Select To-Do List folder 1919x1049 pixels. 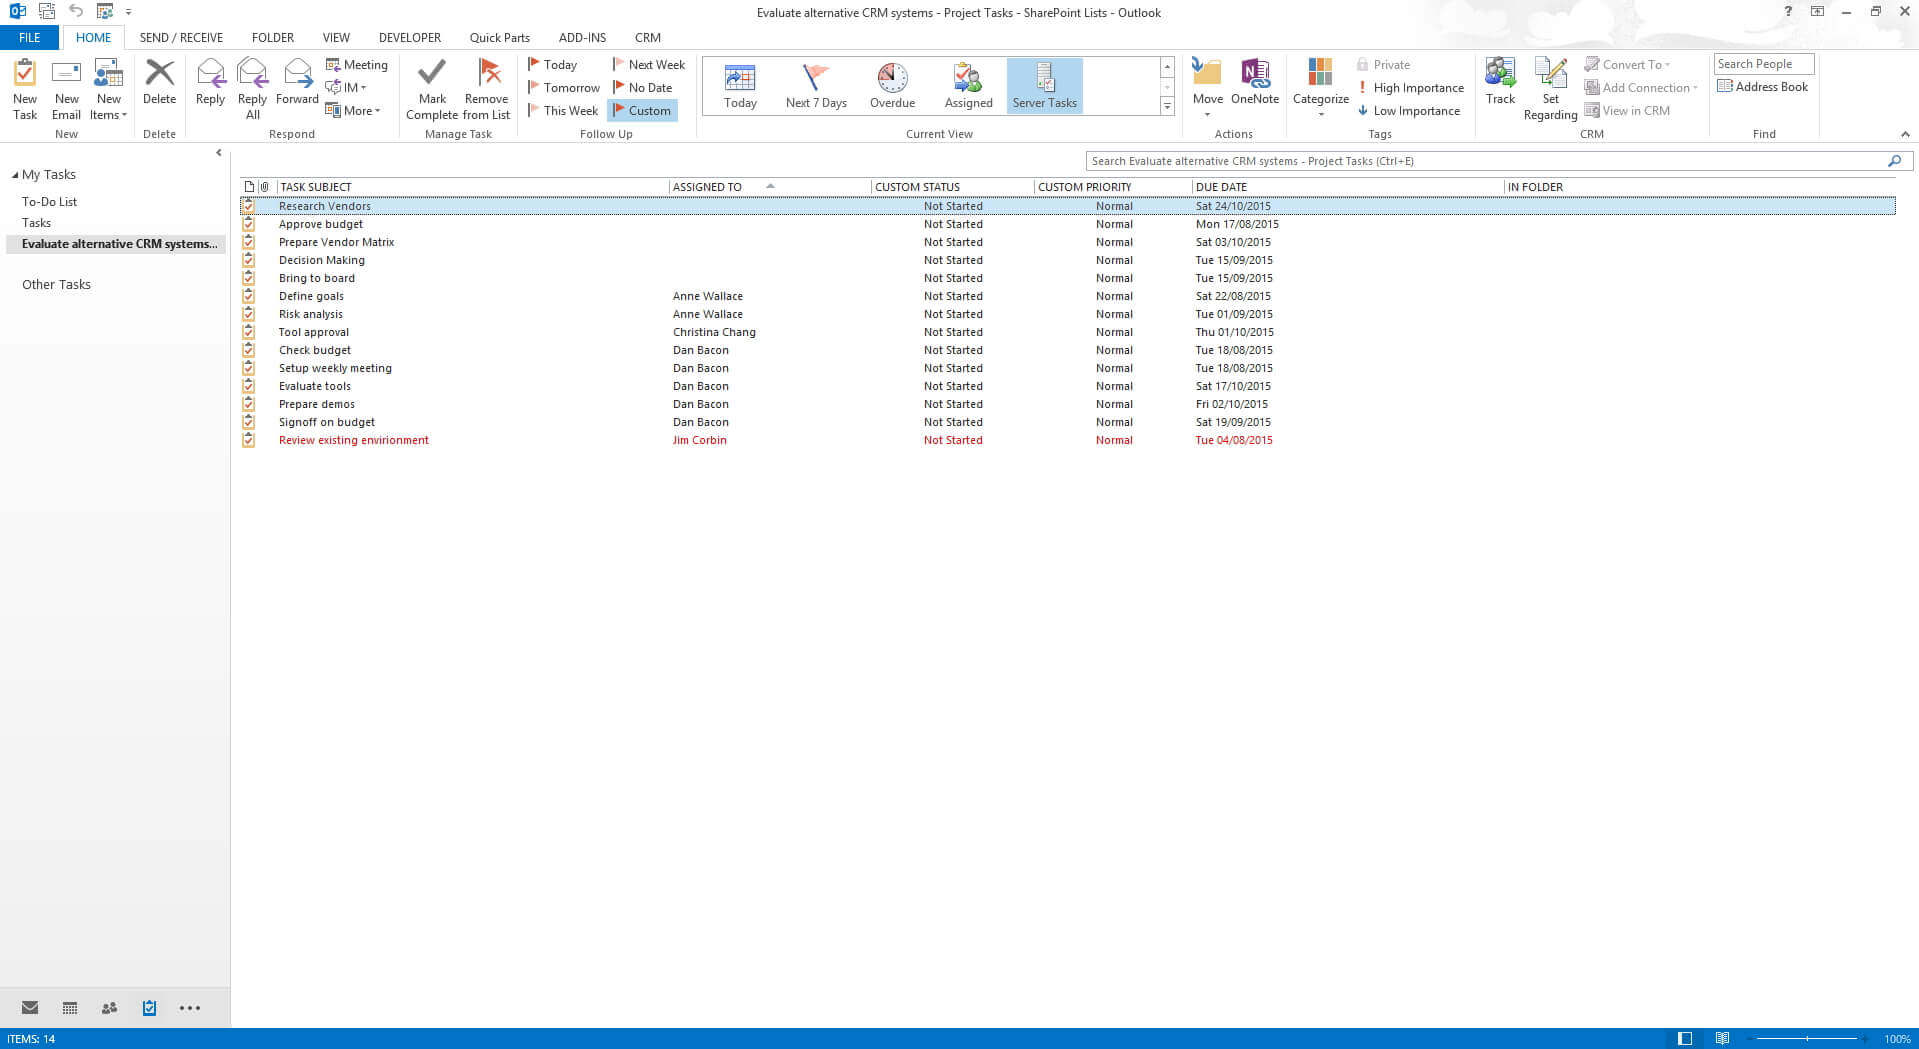(49, 202)
